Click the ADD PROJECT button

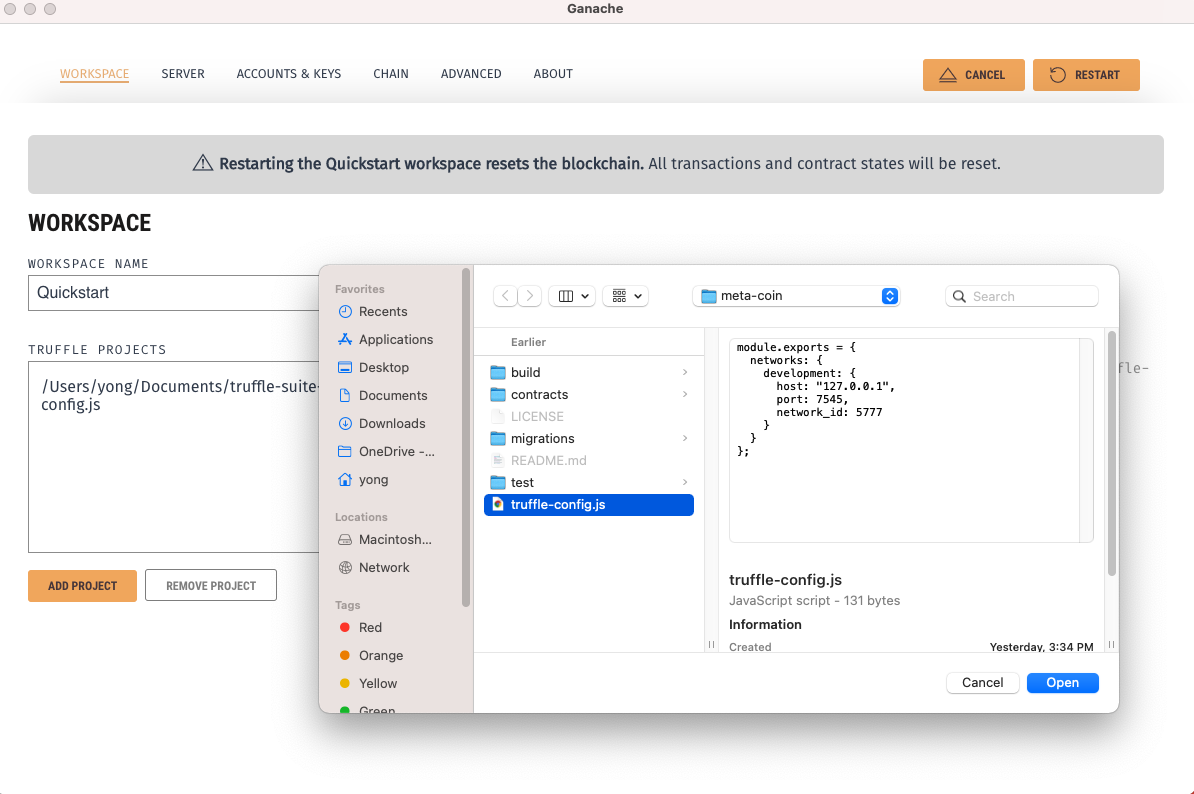[82, 586]
